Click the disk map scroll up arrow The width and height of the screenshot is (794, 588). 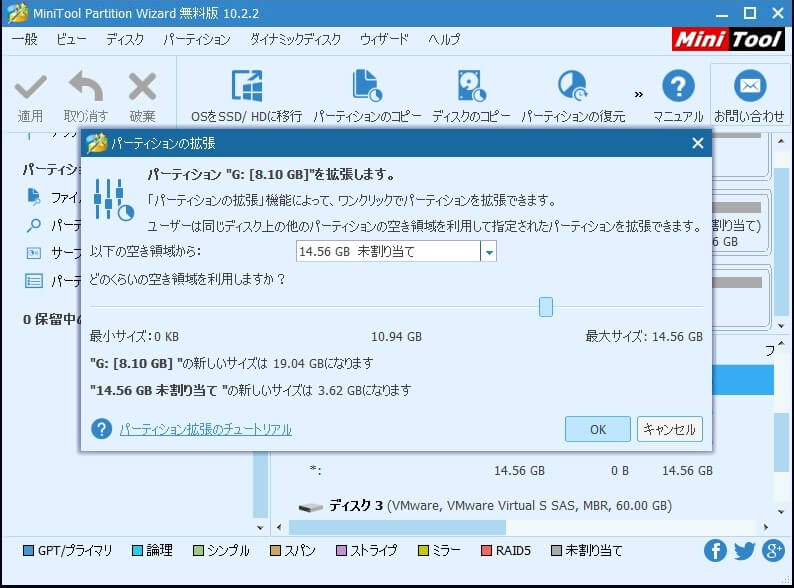[x=780, y=141]
